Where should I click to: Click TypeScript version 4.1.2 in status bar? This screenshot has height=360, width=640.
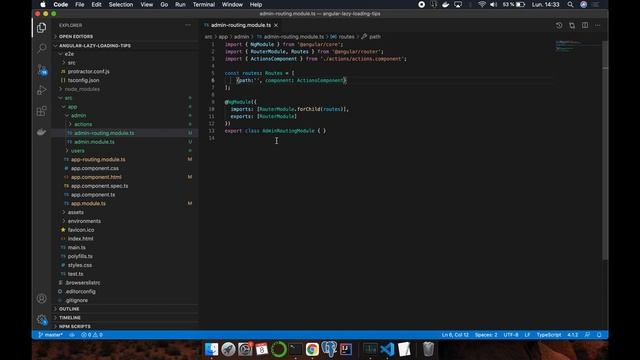(x=572, y=335)
